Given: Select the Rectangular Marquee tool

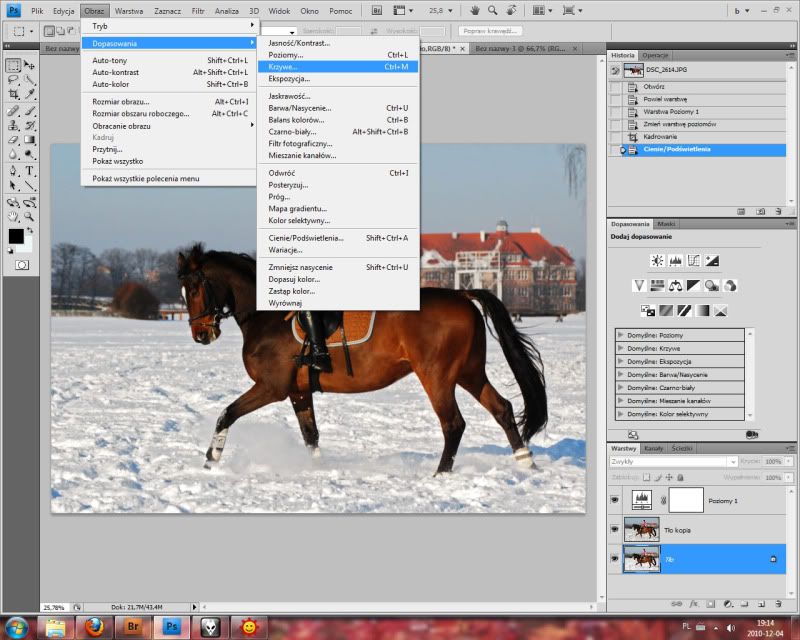Looking at the screenshot, I should pos(12,66).
